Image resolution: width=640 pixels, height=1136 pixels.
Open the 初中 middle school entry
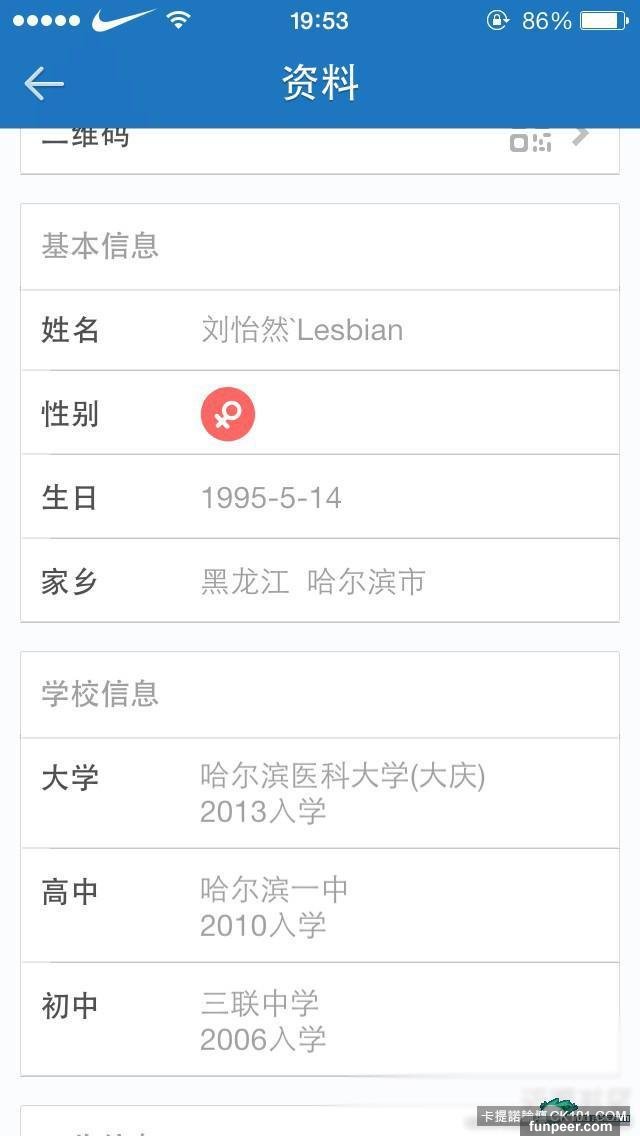[x=320, y=1020]
